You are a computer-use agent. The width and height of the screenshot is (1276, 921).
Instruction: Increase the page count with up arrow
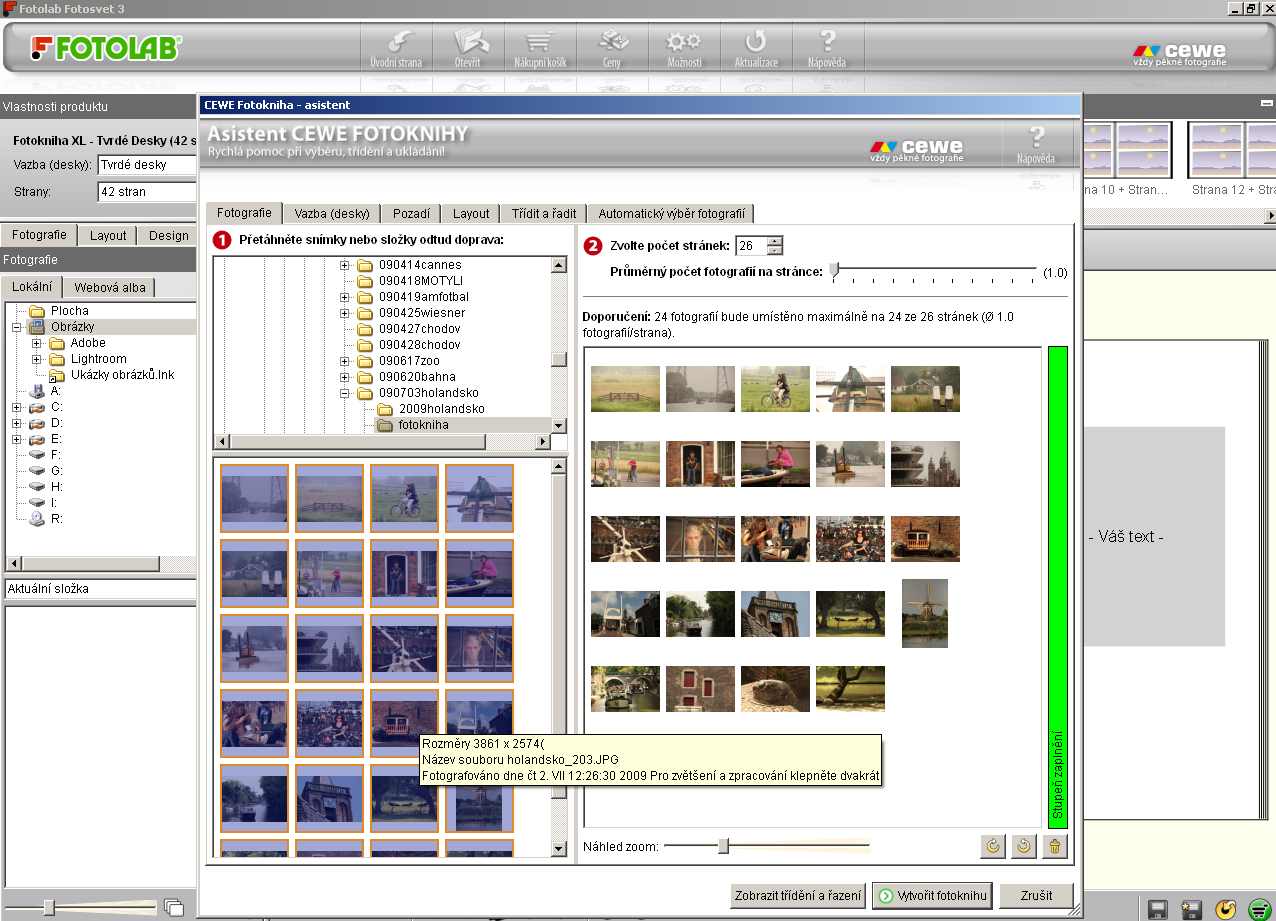[x=775, y=241]
